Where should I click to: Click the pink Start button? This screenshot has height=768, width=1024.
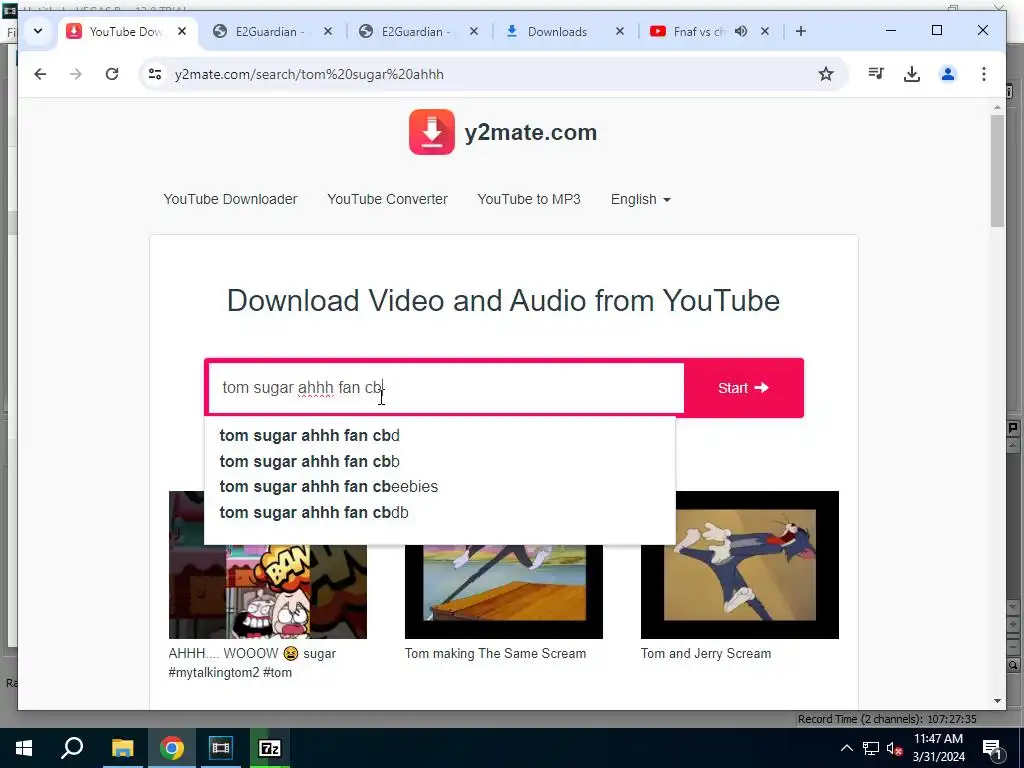tap(743, 388)
